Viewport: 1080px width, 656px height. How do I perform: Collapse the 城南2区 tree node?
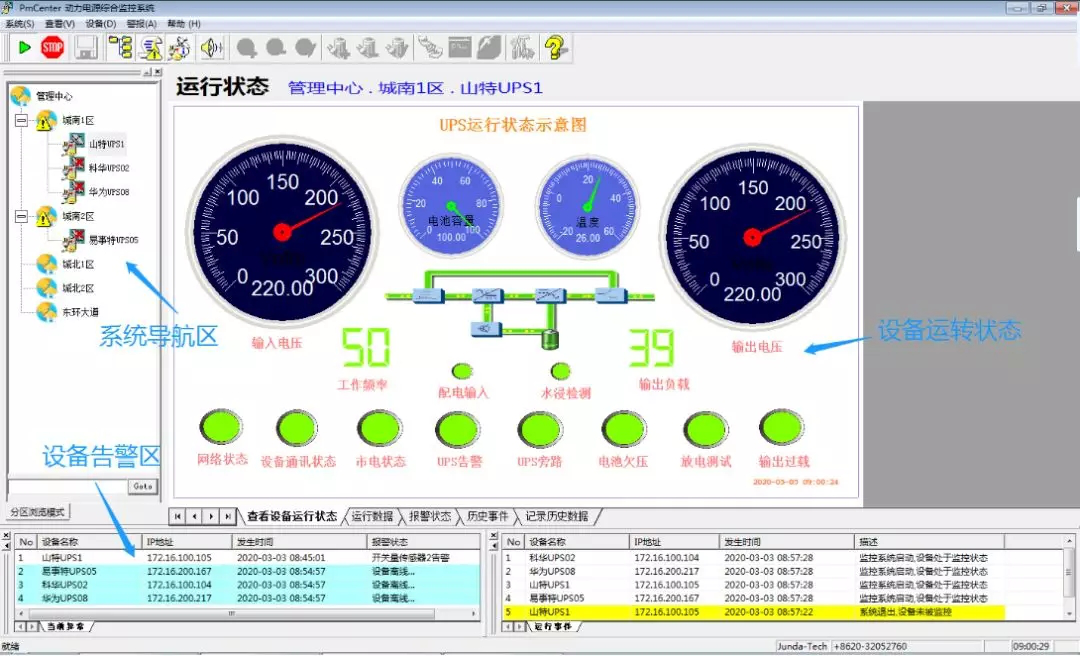(x=21, y=216)
